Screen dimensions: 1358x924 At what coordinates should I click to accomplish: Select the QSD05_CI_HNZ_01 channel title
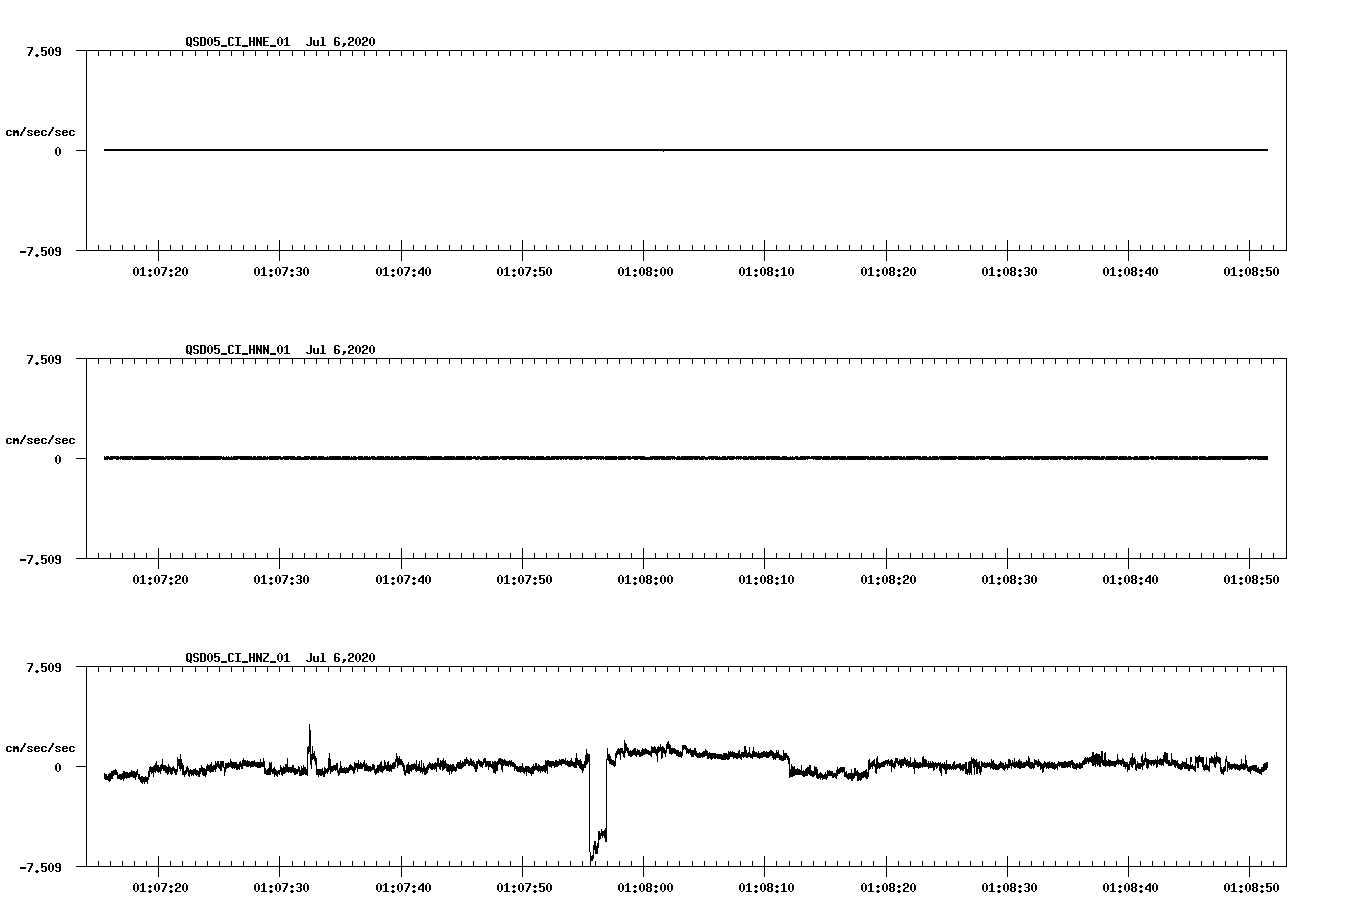[238, 657]
